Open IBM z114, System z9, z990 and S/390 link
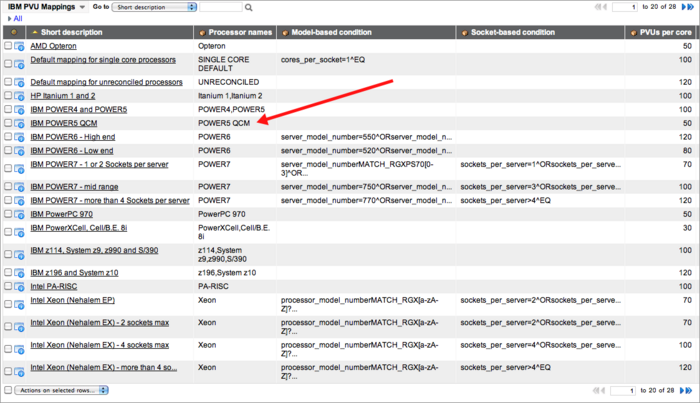Screen dimensions: 700x403 click(94, 250)
